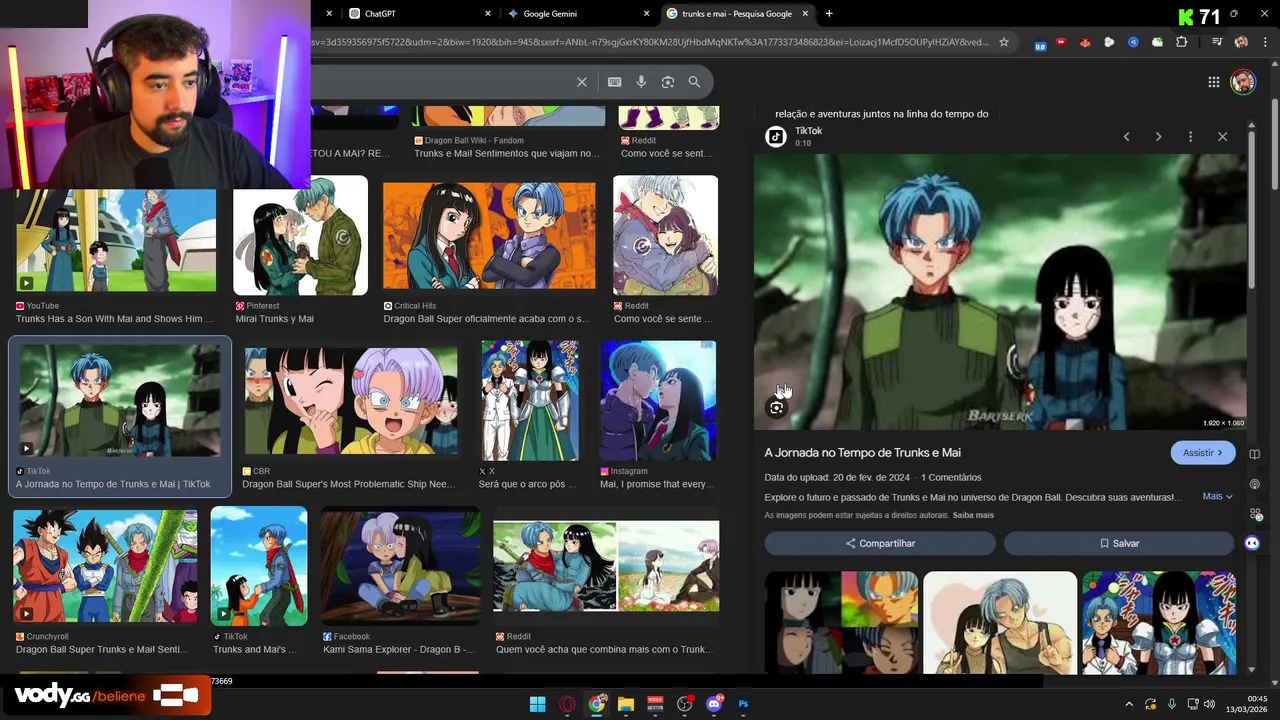Click the browser address bar URL

point(650,42)
